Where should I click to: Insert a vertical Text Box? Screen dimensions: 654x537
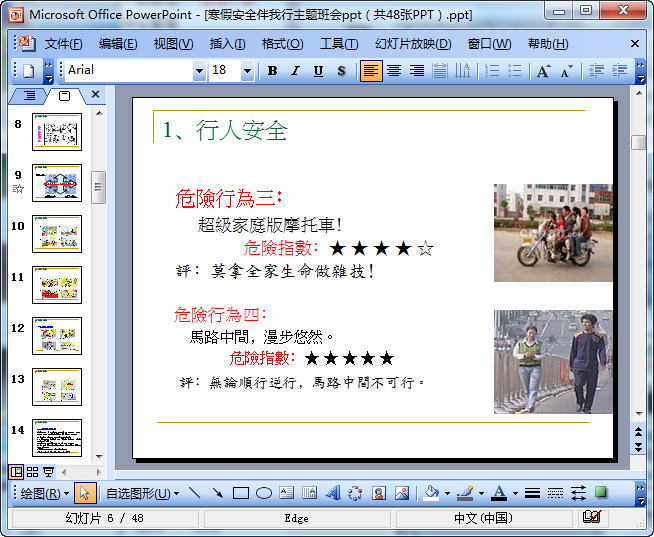coord(309,493)
